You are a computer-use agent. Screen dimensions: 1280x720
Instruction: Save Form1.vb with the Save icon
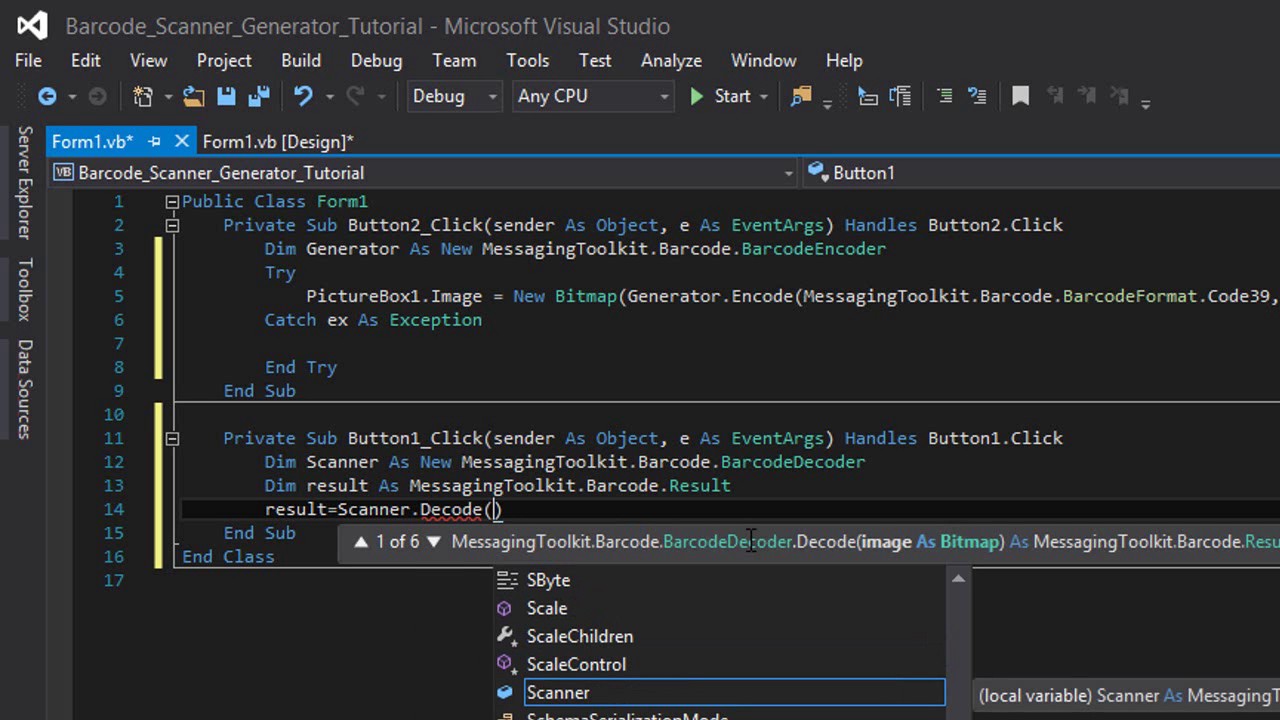tap(226, 96)
